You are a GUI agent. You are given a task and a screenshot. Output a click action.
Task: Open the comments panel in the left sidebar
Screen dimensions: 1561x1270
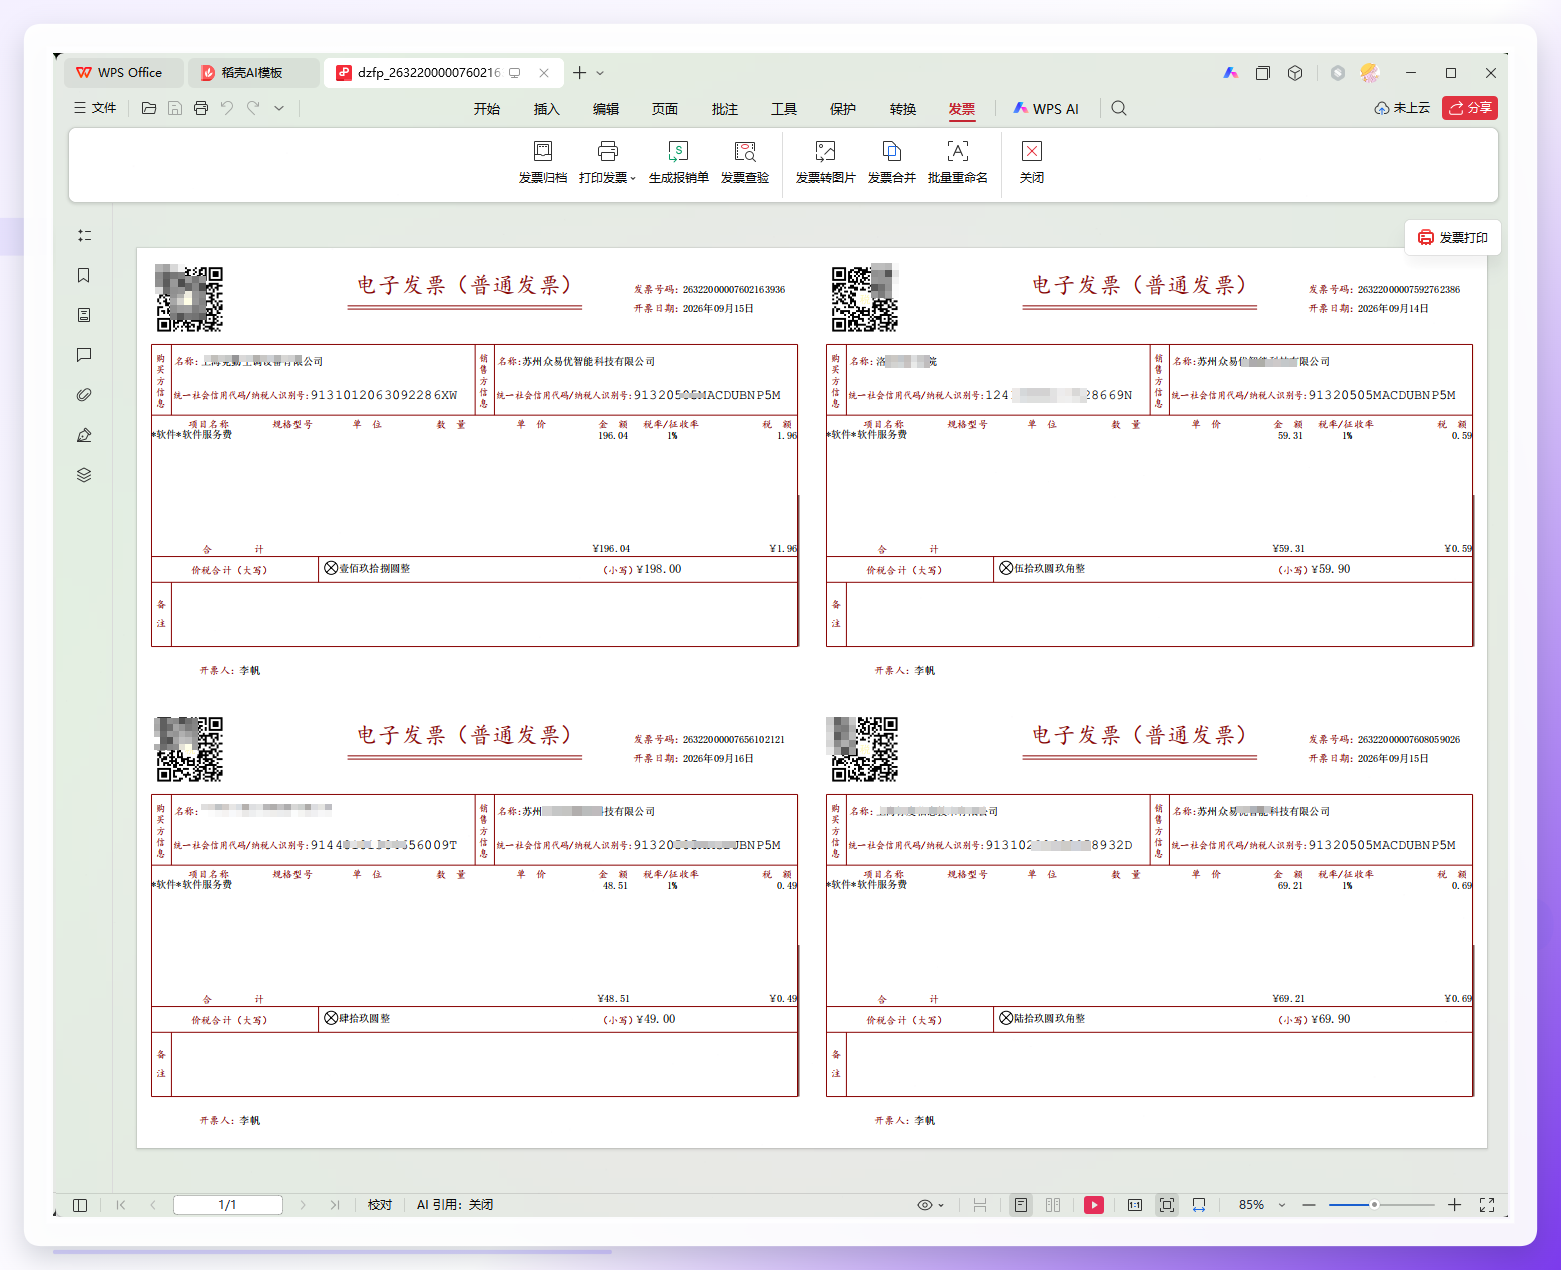84,355
